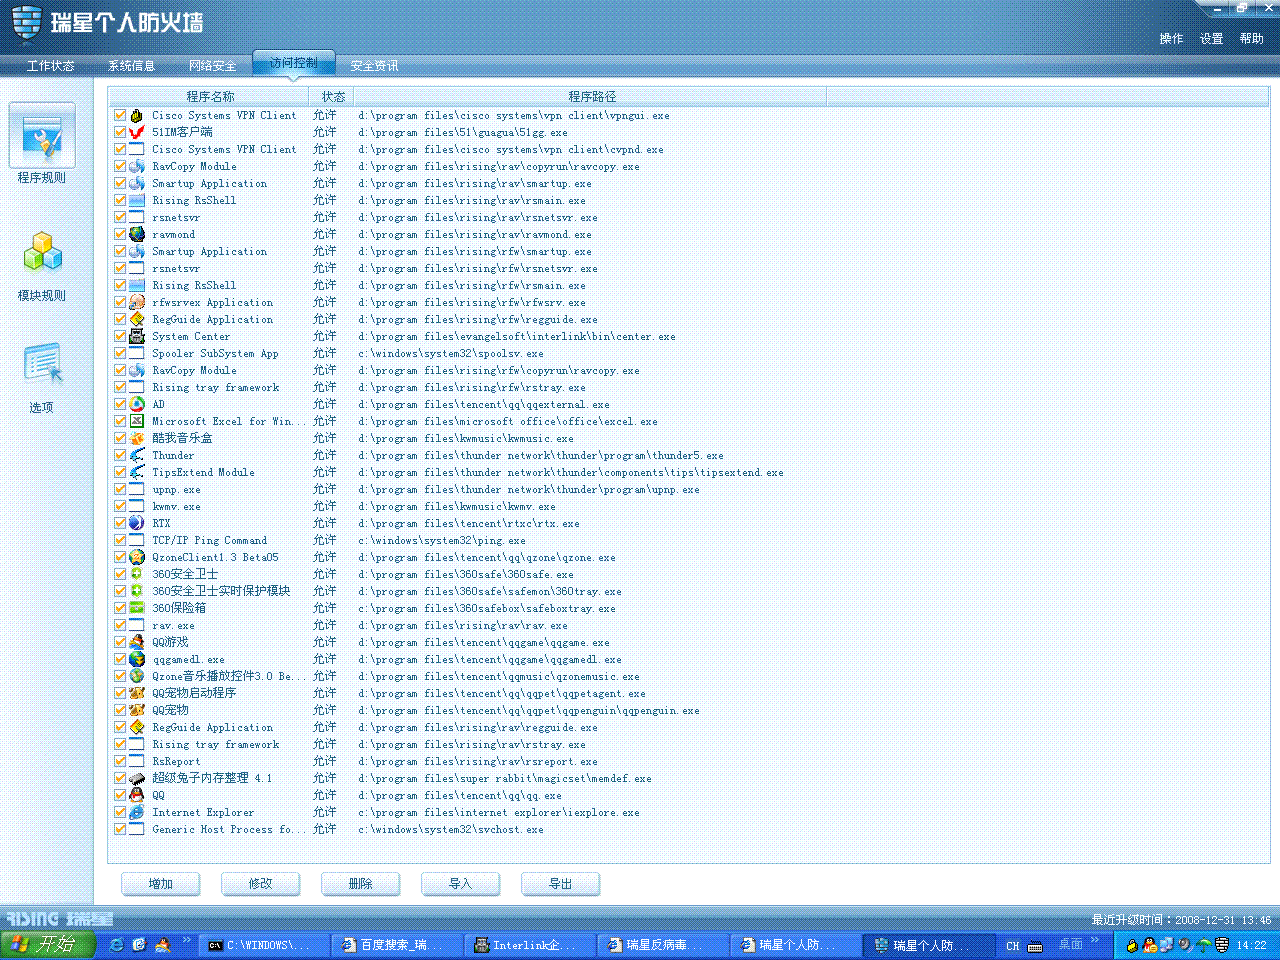Image resolution: width=1280 pixels, height=960 pixels.
Task: Open the 程序规则 section in the sidebar
Action: tap(42, 144)
